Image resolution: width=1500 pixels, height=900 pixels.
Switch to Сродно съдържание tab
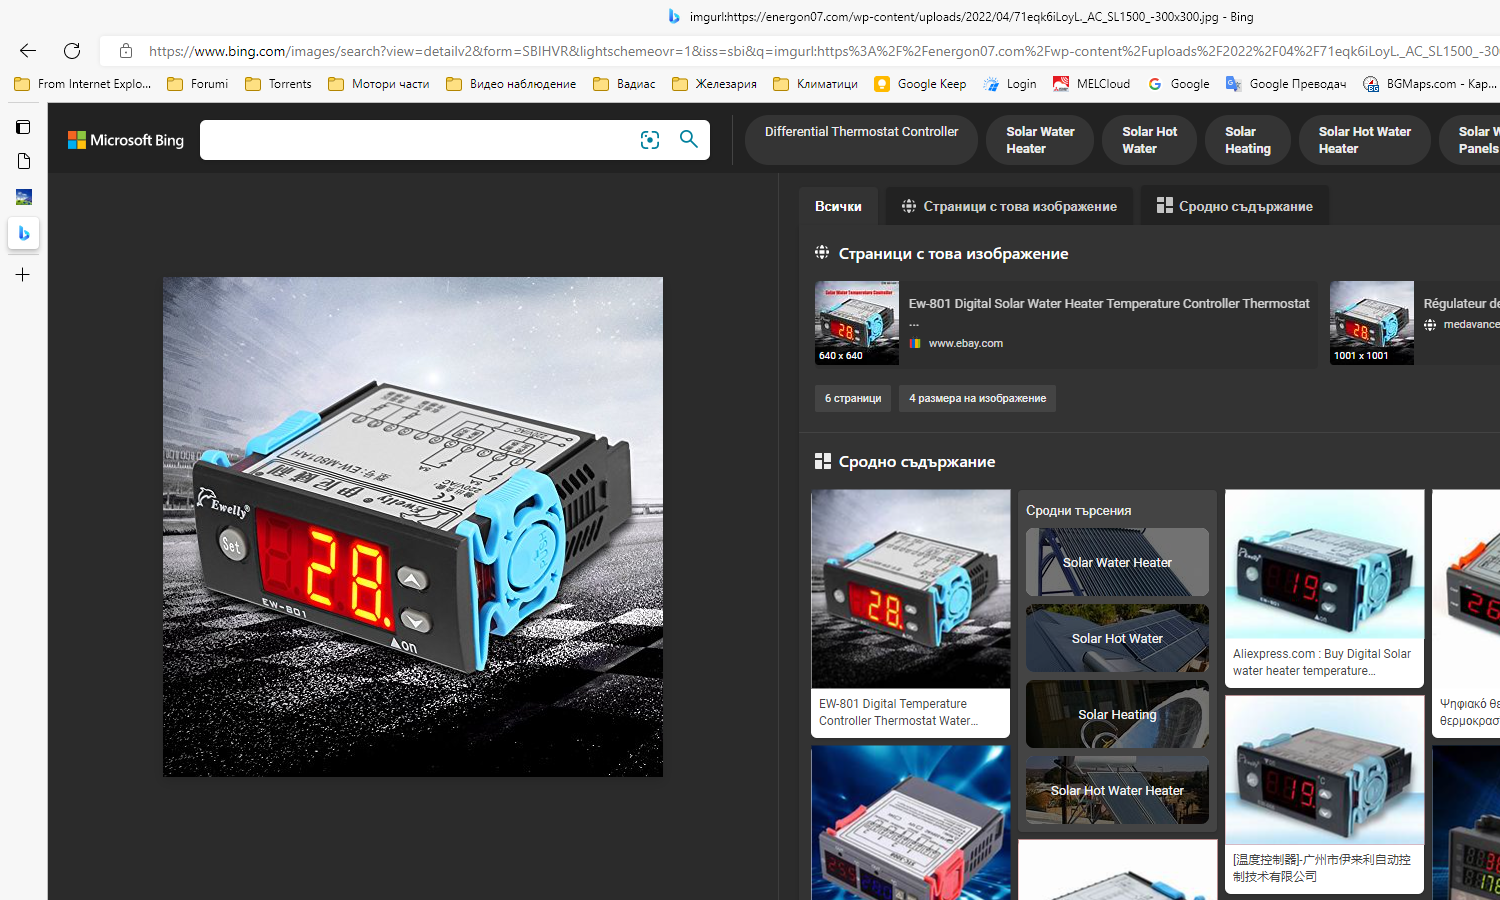[x=1234, y=206]
